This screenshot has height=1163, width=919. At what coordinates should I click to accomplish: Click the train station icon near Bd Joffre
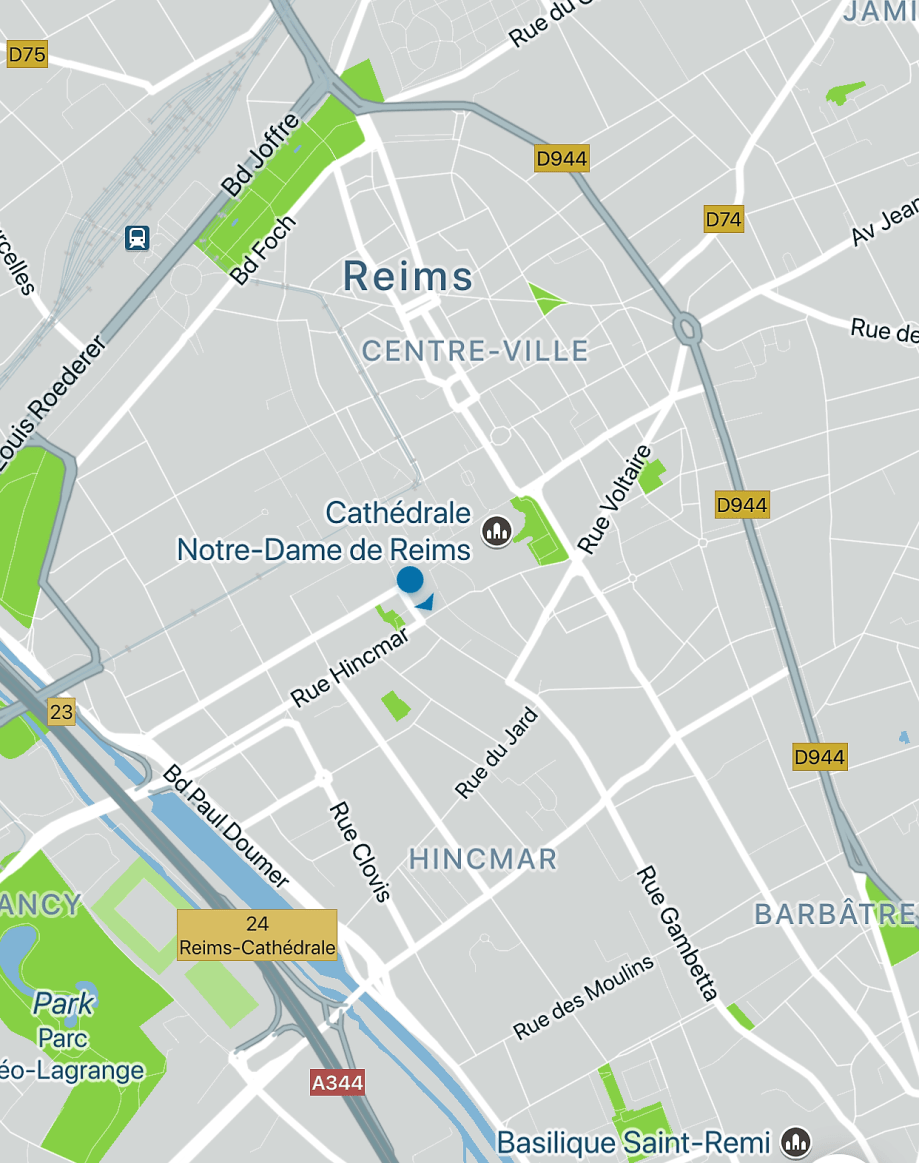coord(137,238)
